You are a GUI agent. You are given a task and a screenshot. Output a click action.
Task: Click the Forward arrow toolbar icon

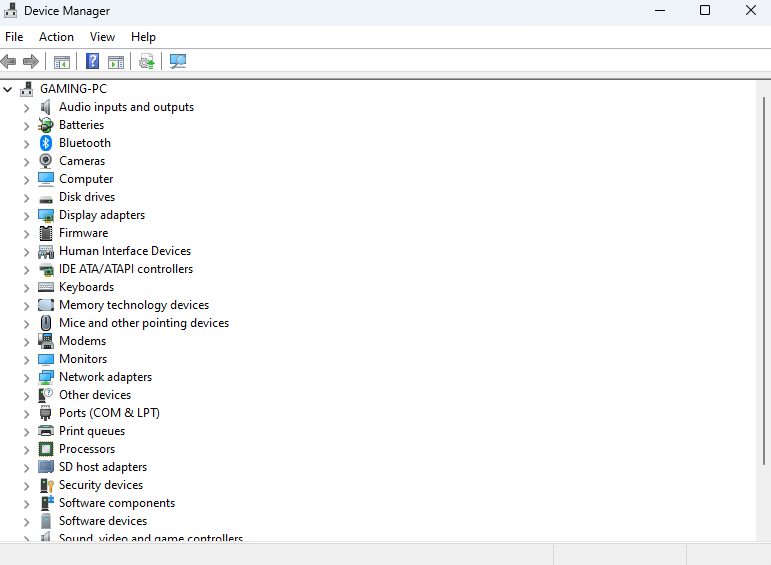30,61
